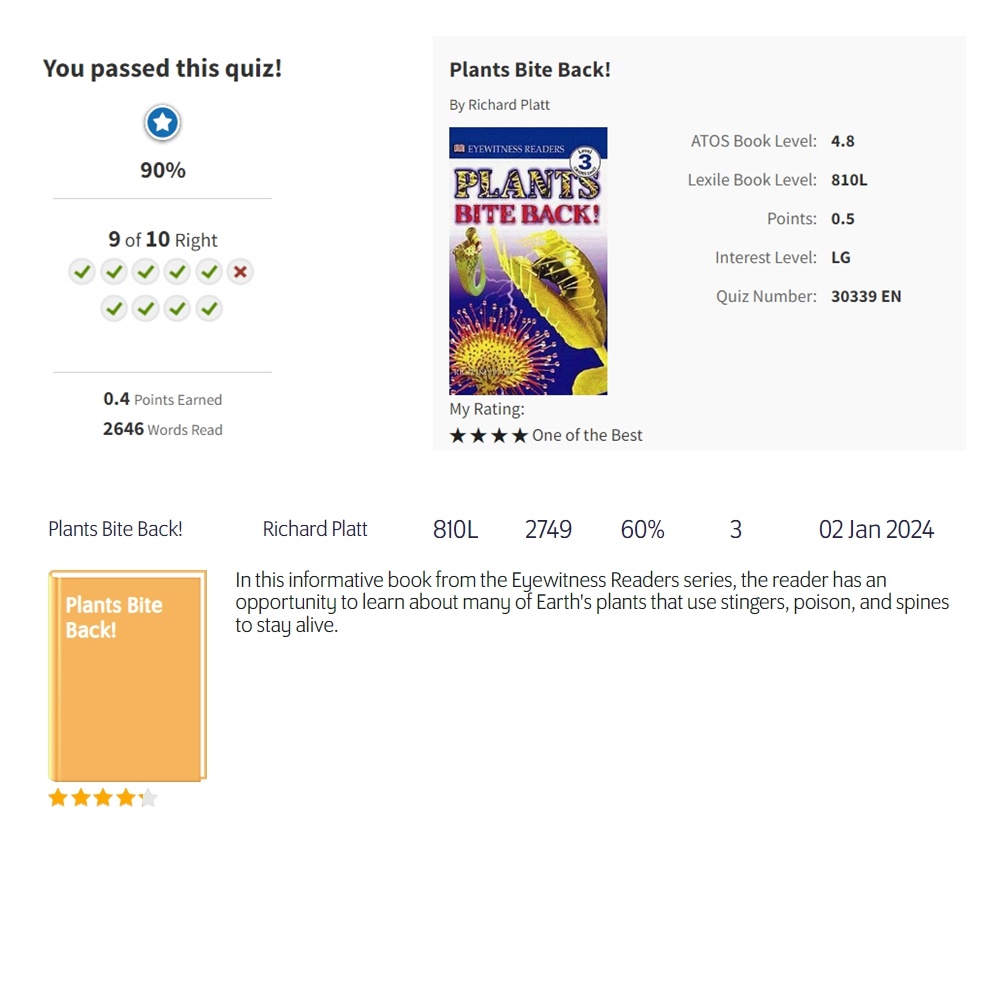The height and width of the screenshot is (981, 981).
Task: Click the 60% score in the row
Action: (643, 530)
